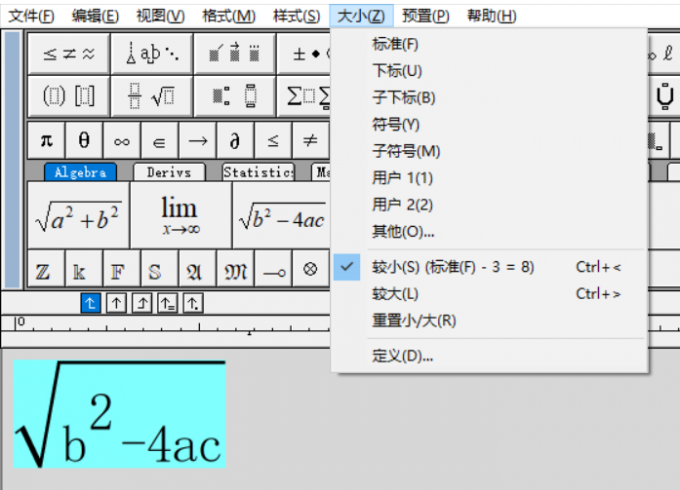Click the ruler at the 0 mark
This screenshot has width=680, height=490.
point(20,322)
